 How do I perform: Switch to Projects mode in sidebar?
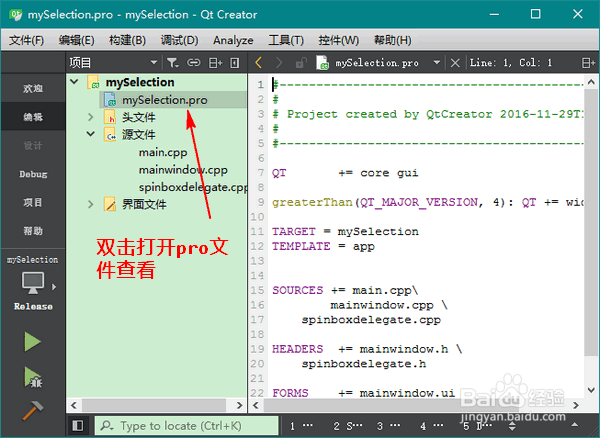(33, 202)
